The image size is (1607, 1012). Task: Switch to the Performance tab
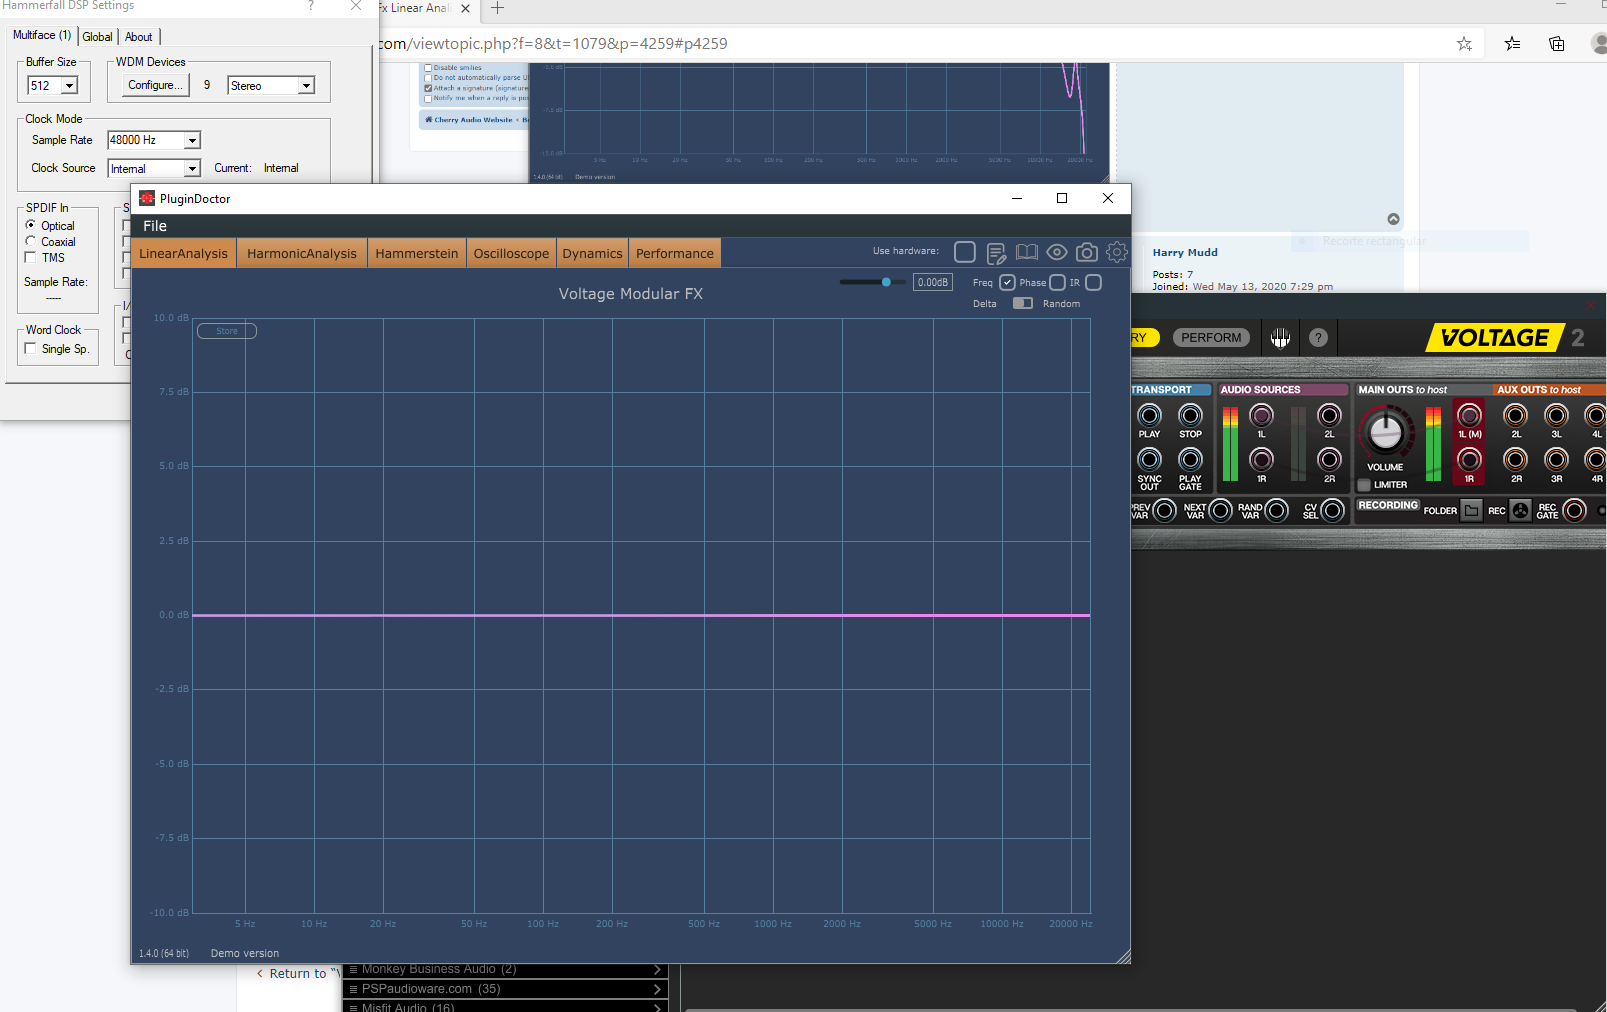click(675, 253)
